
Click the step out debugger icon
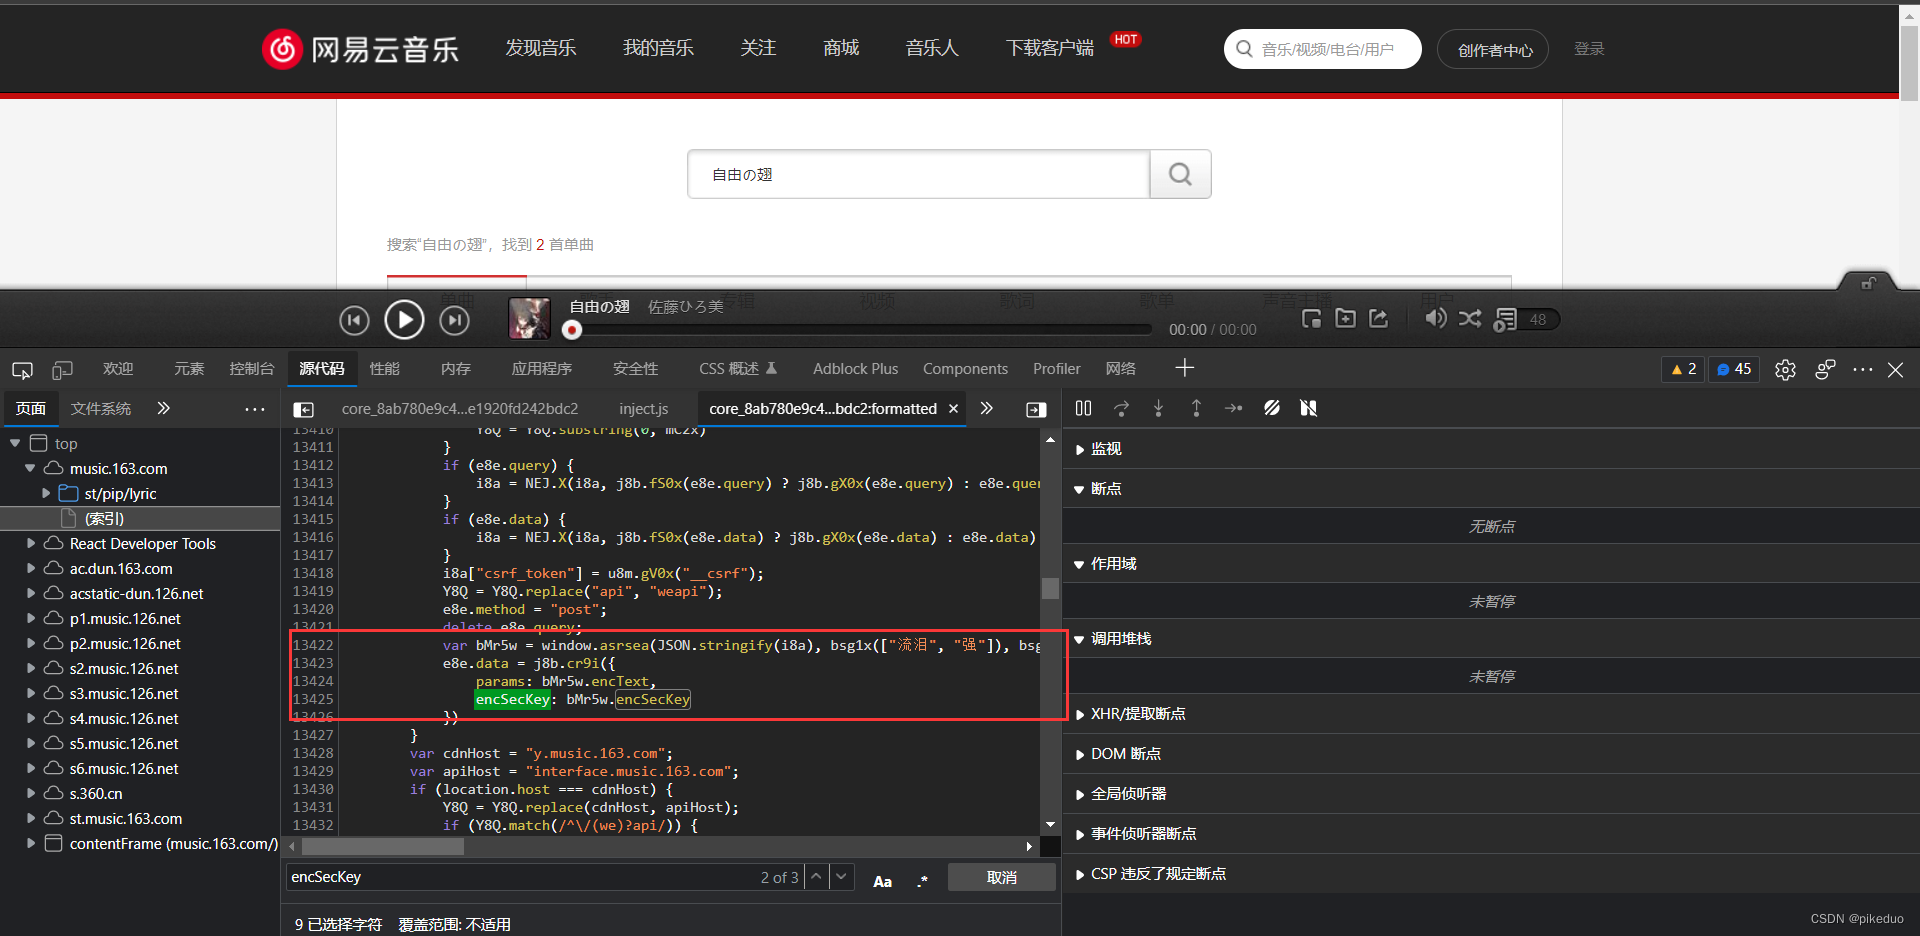1196,408
